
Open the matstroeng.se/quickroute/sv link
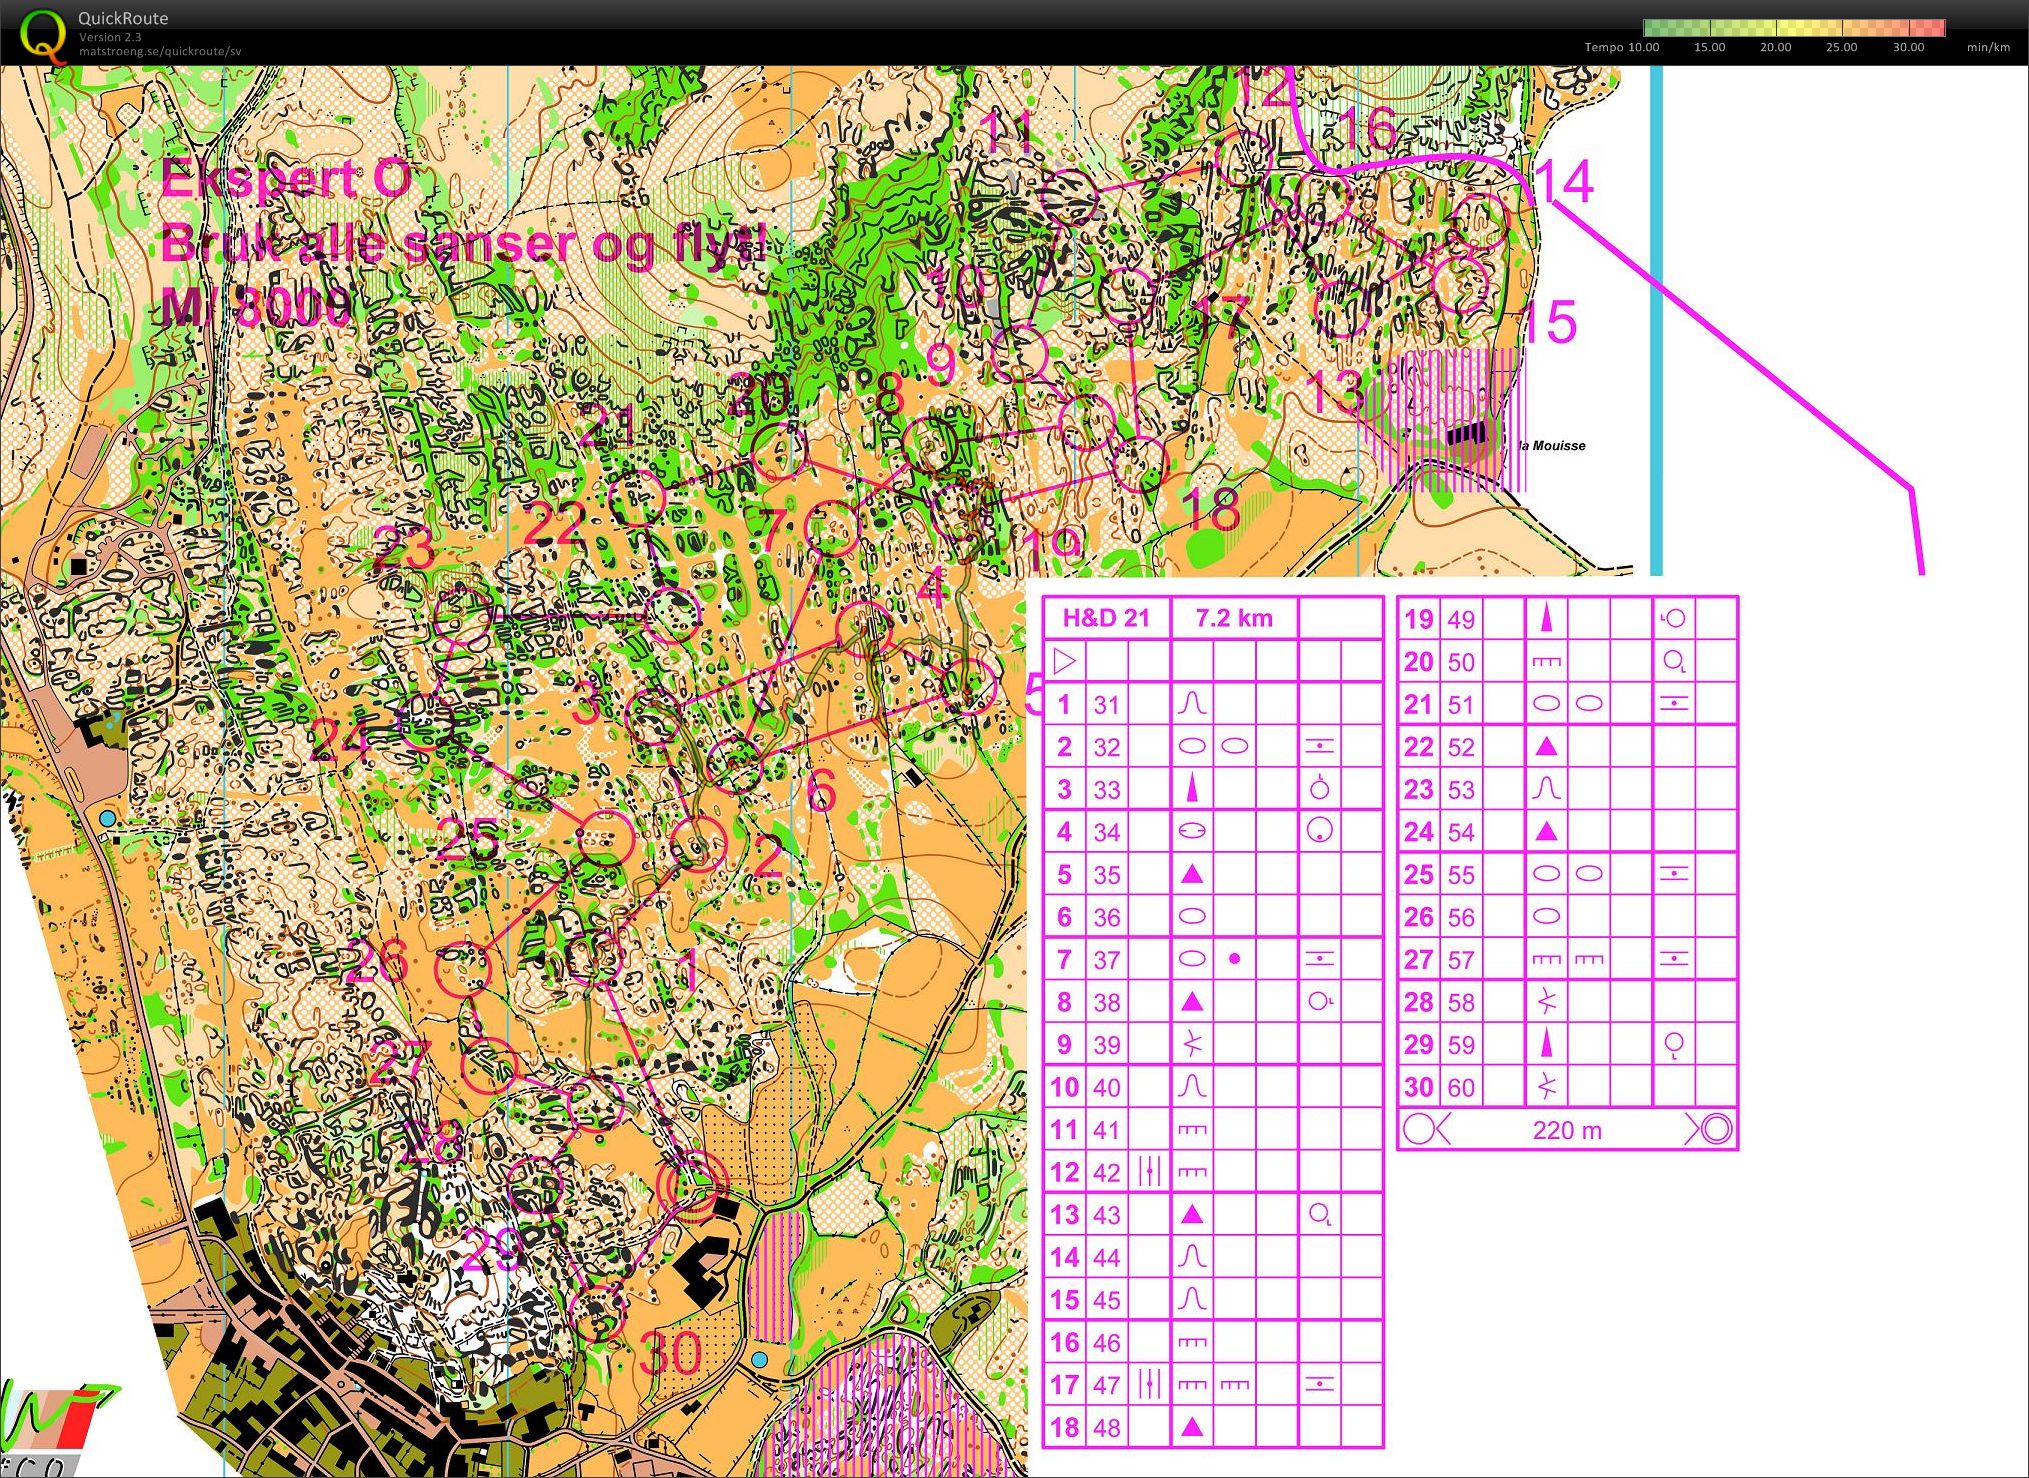[x=160, y=52]
